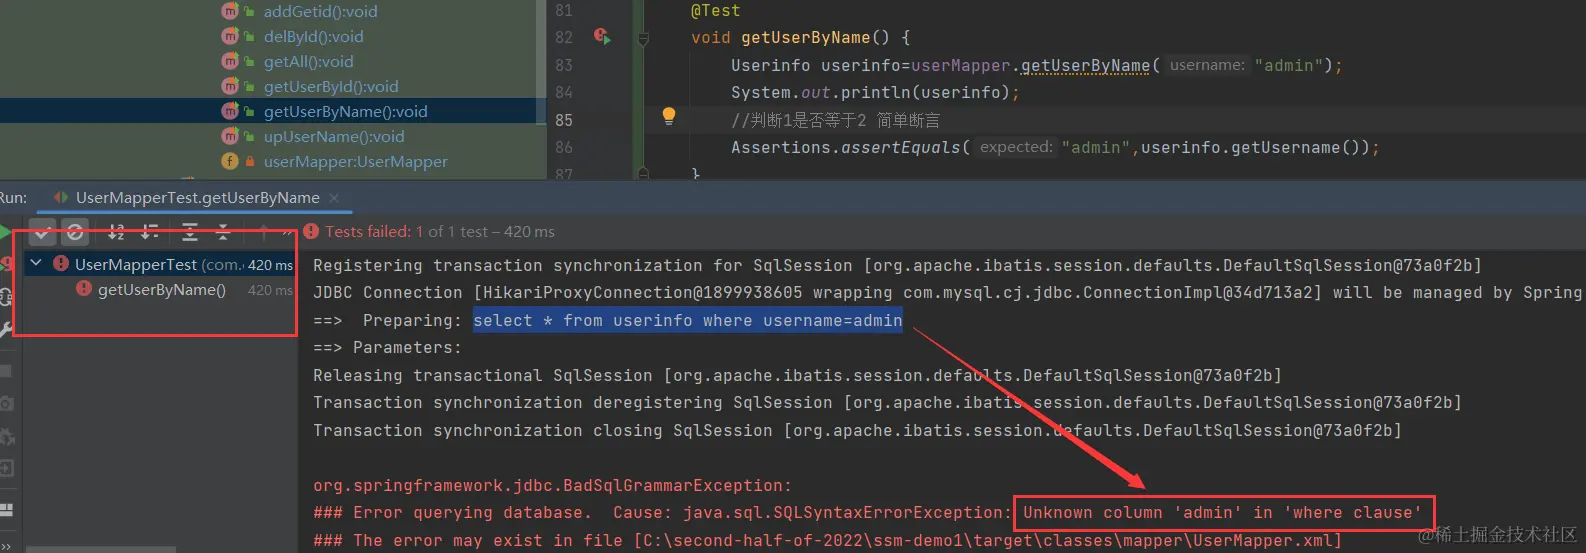Click the field icon beside userMapper
Image resolution: width=1586 pixels, height=553 pixels.
(x=230, y=161)
